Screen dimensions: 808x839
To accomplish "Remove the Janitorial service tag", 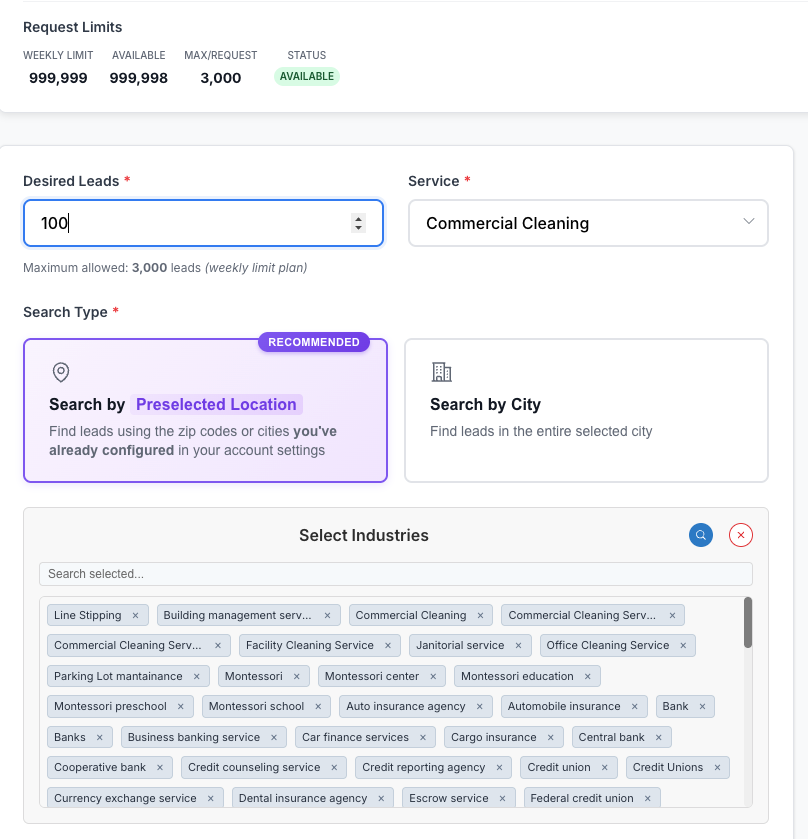I will 518,646.
